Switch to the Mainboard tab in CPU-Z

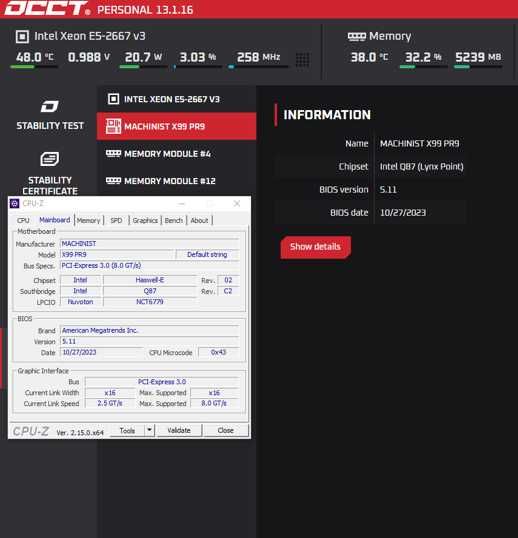pos(55,220)
